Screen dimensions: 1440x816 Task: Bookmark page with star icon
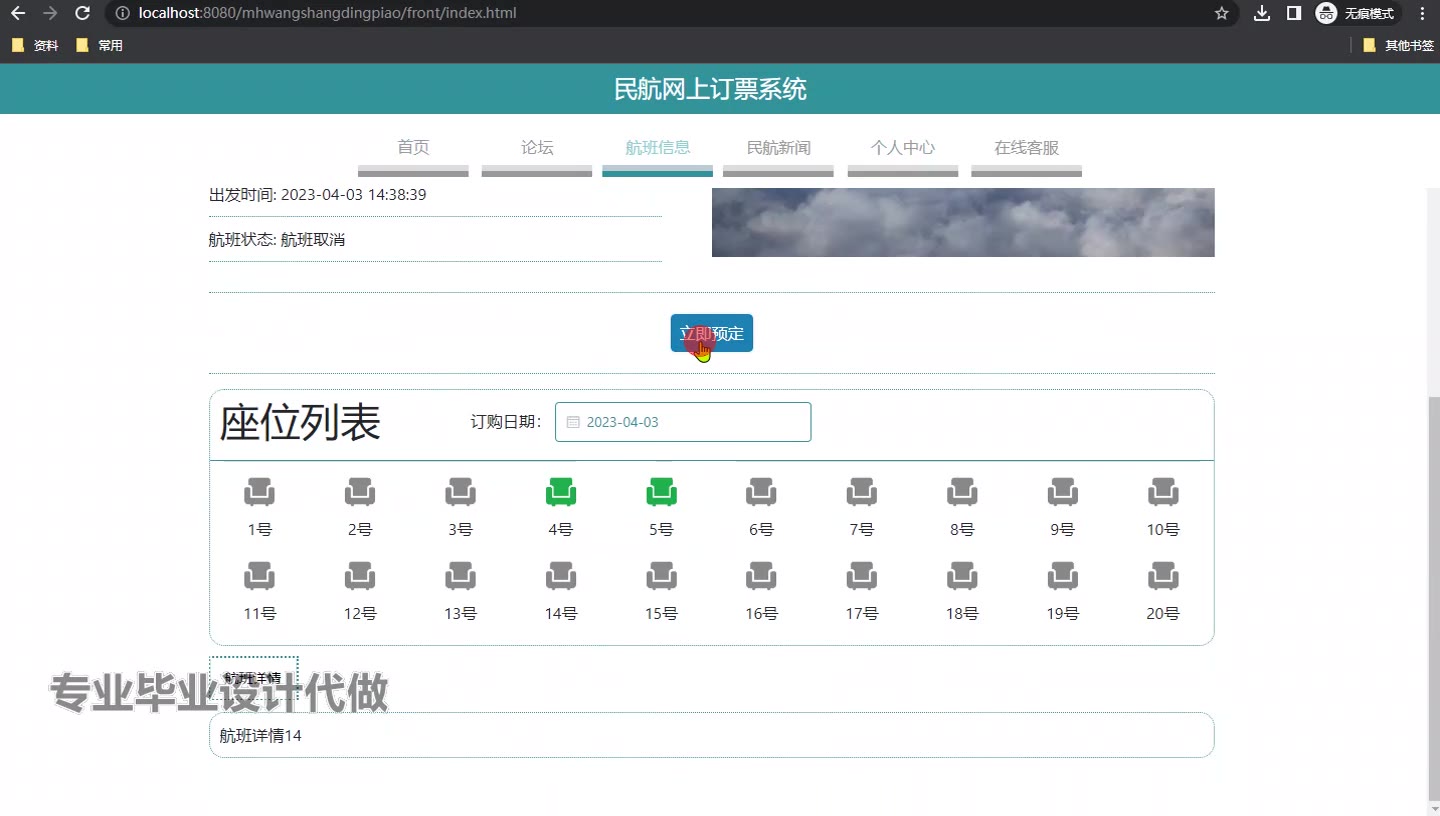pos(1221,13)
